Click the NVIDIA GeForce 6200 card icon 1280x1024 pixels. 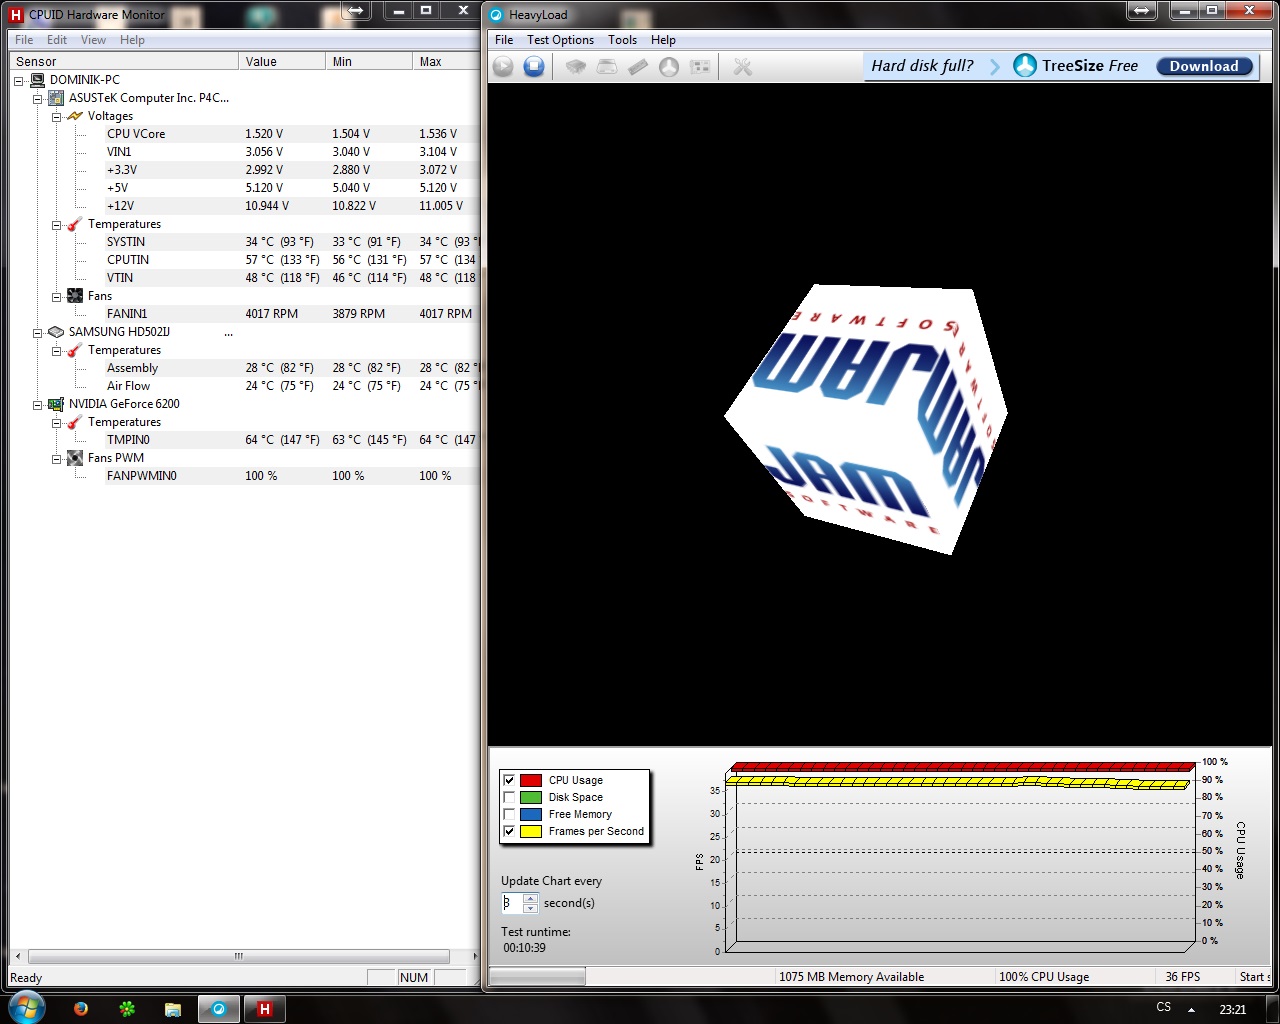click(x=57, y=404)
